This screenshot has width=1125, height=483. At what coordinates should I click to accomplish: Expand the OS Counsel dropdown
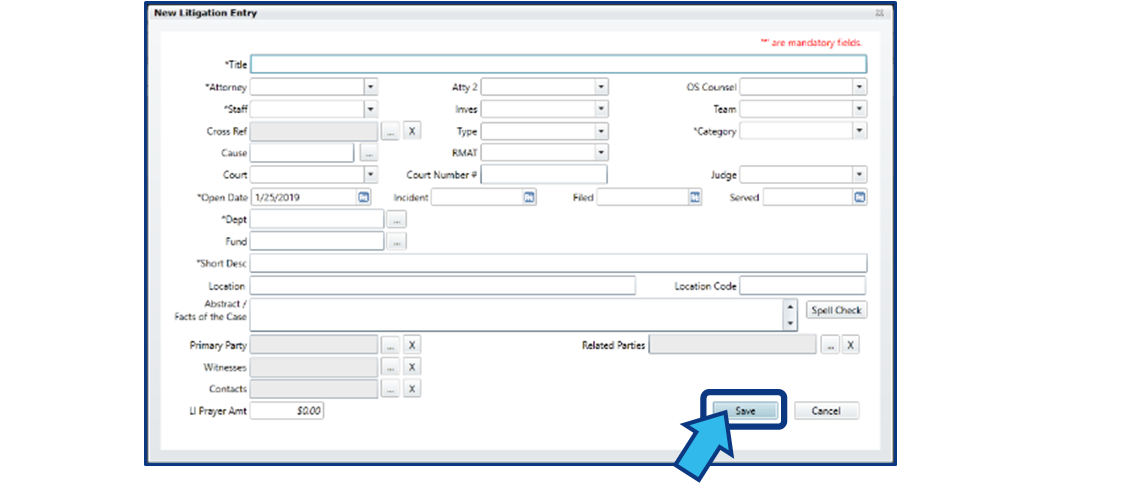pos(860,87)
